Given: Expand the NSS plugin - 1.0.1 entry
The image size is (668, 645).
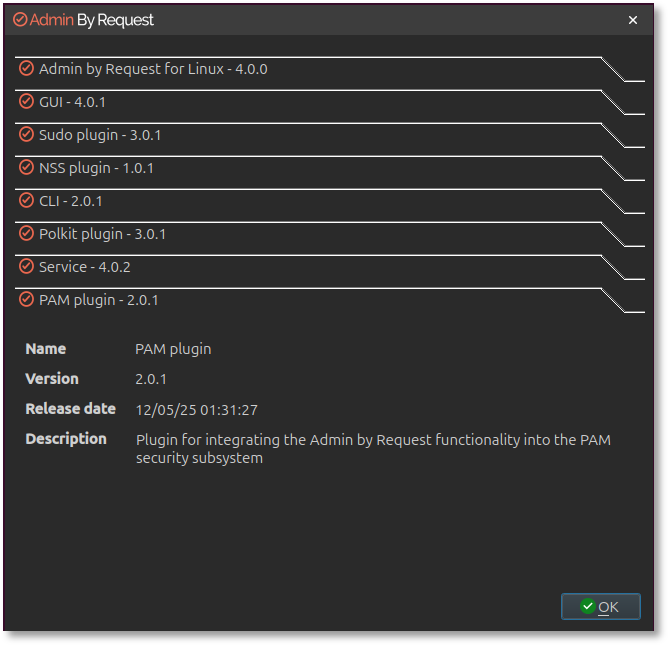Looking at the screenshot, I should pyautogui.click(x=96, y=168).
